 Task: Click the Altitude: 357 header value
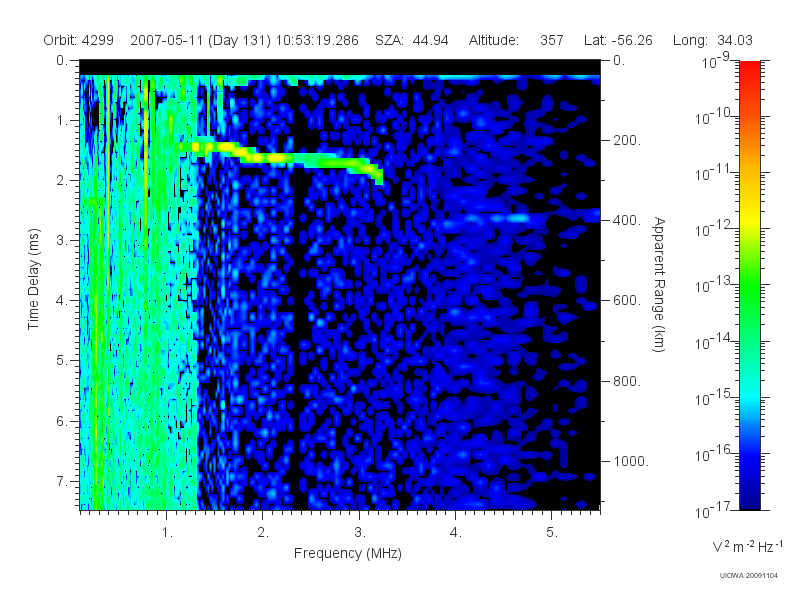coord(516,40)
